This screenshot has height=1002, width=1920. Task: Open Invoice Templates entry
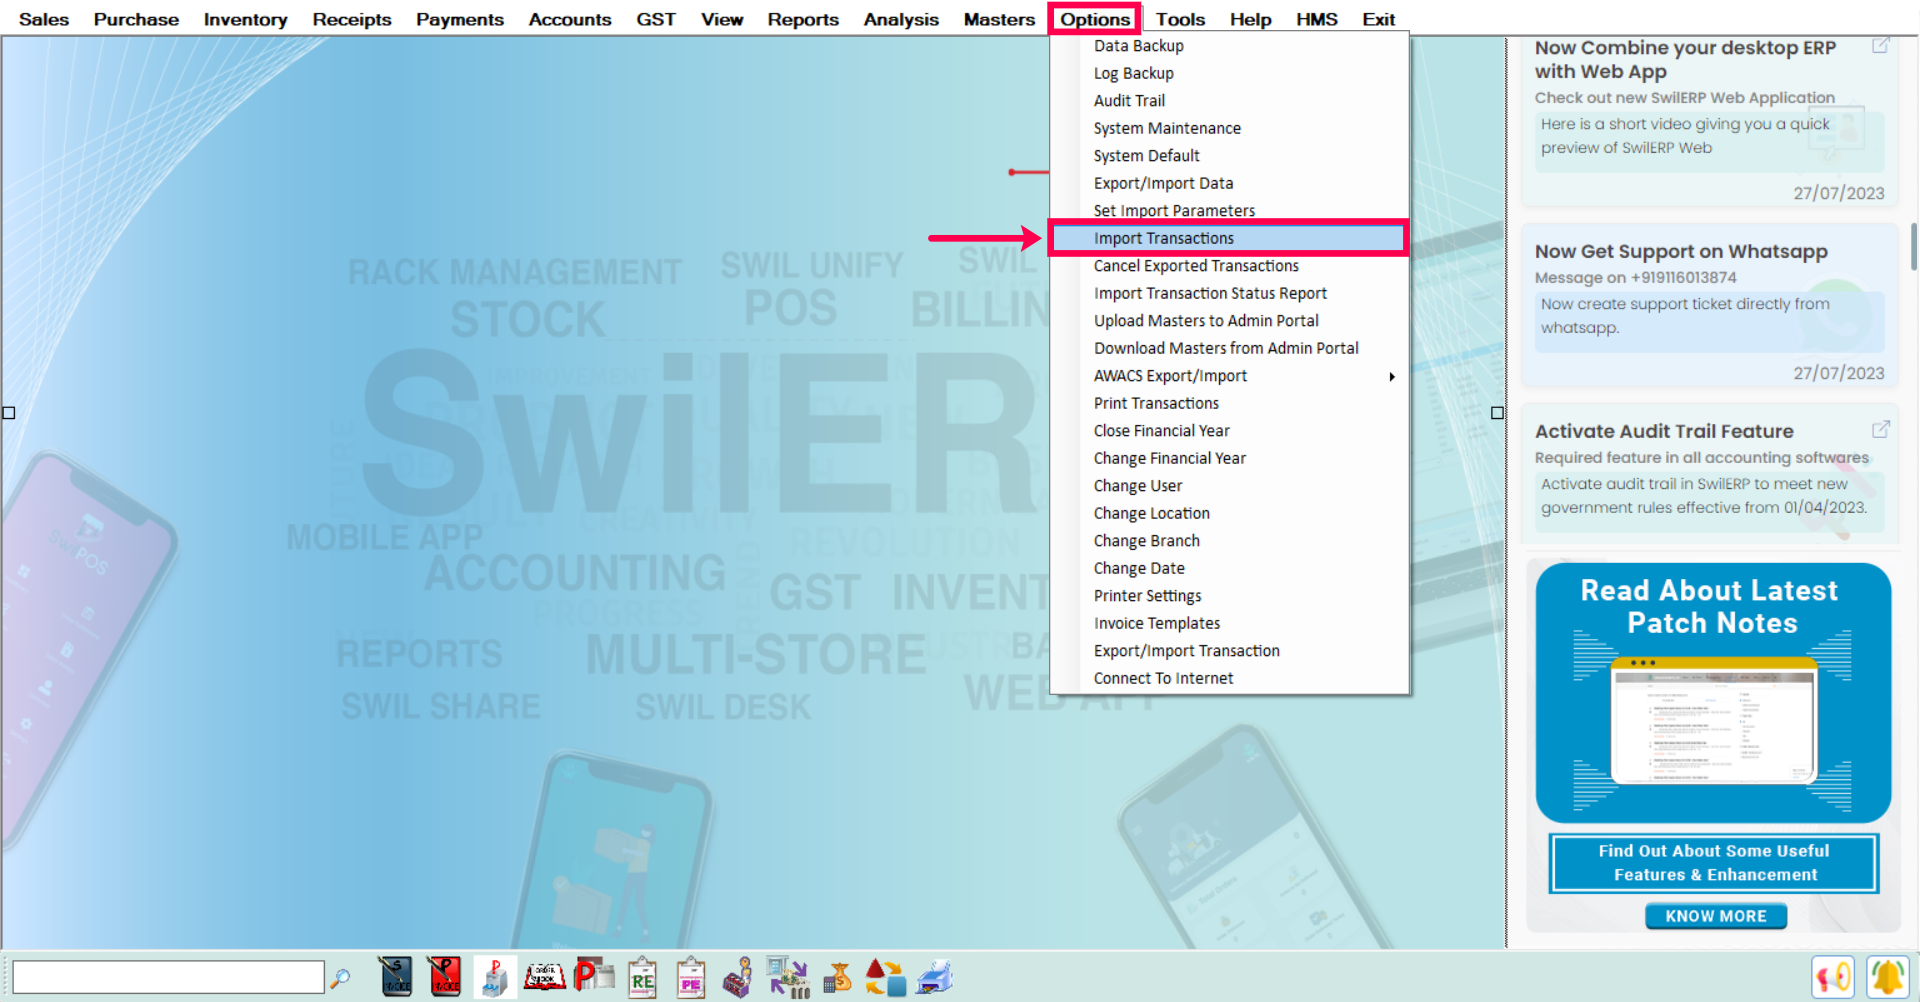[1229, 623]
